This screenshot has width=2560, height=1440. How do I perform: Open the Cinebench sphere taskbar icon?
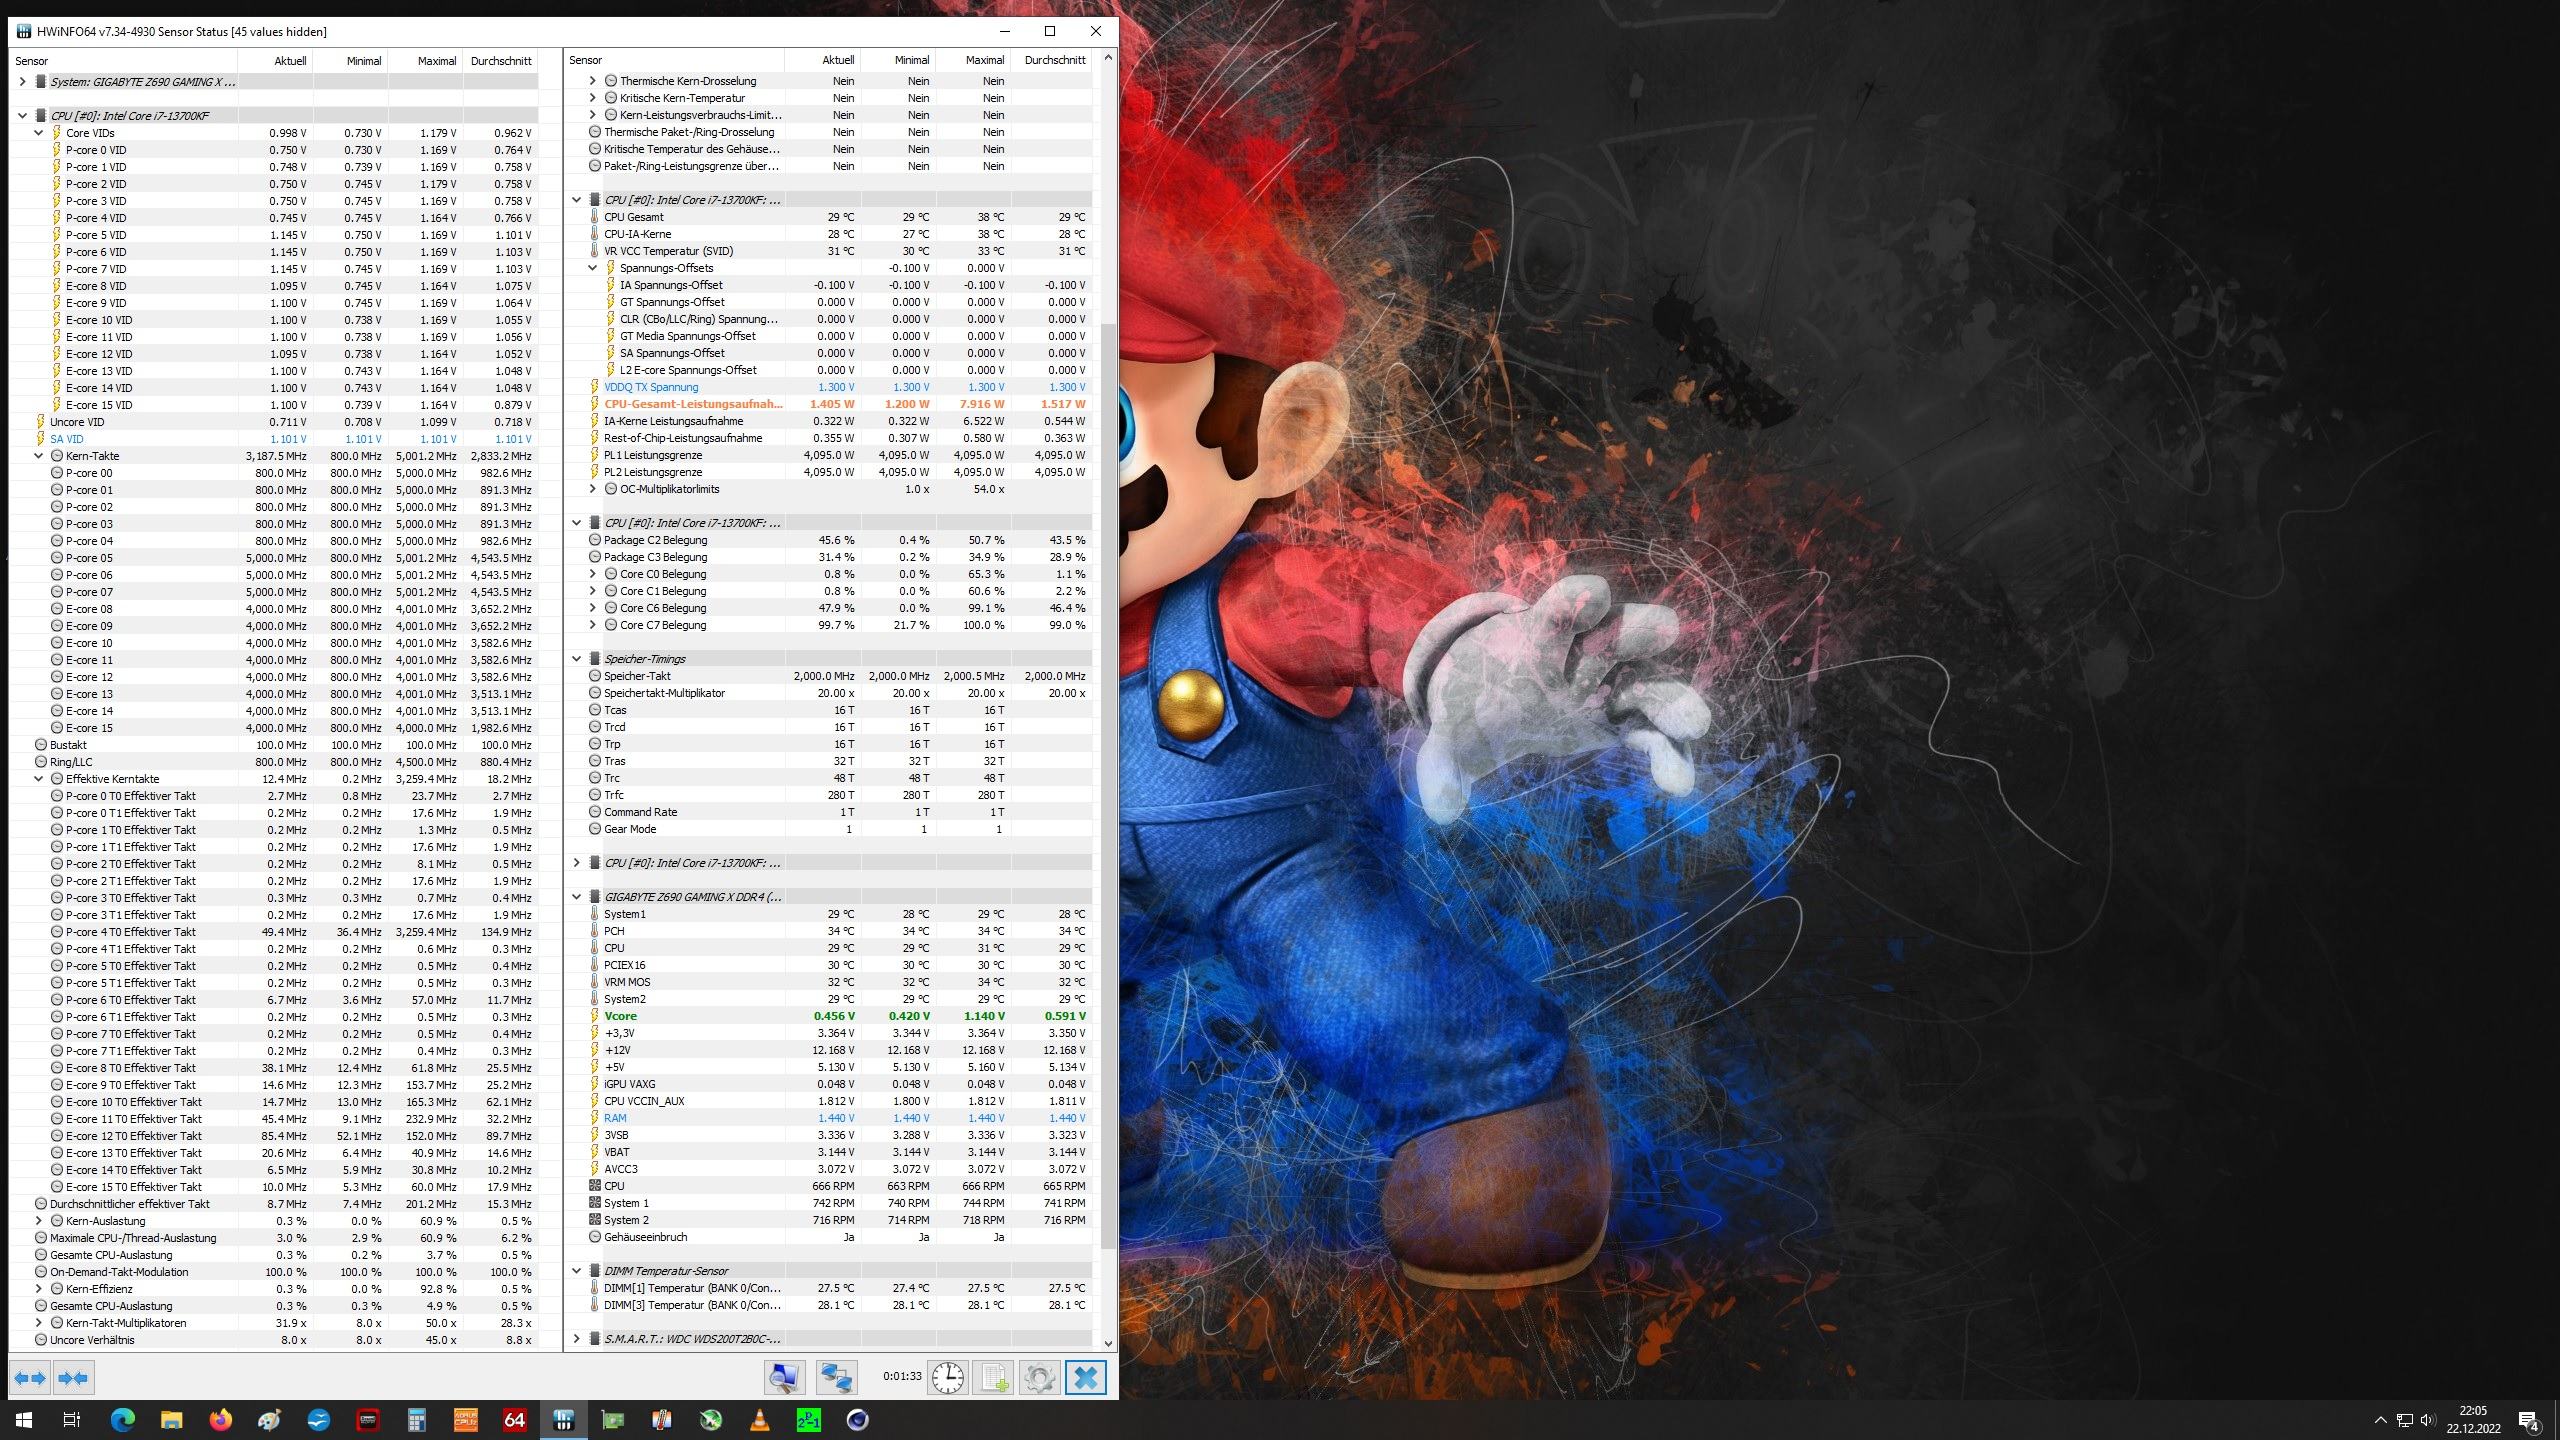(x=858, y=1420)
